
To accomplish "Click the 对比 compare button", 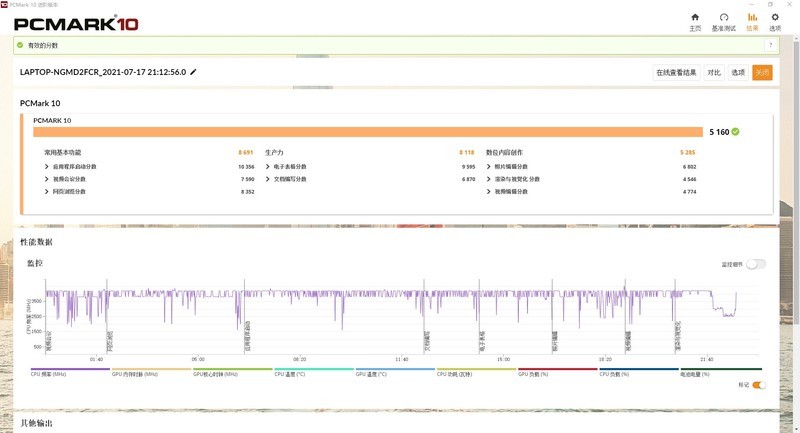I will point(714,72).
